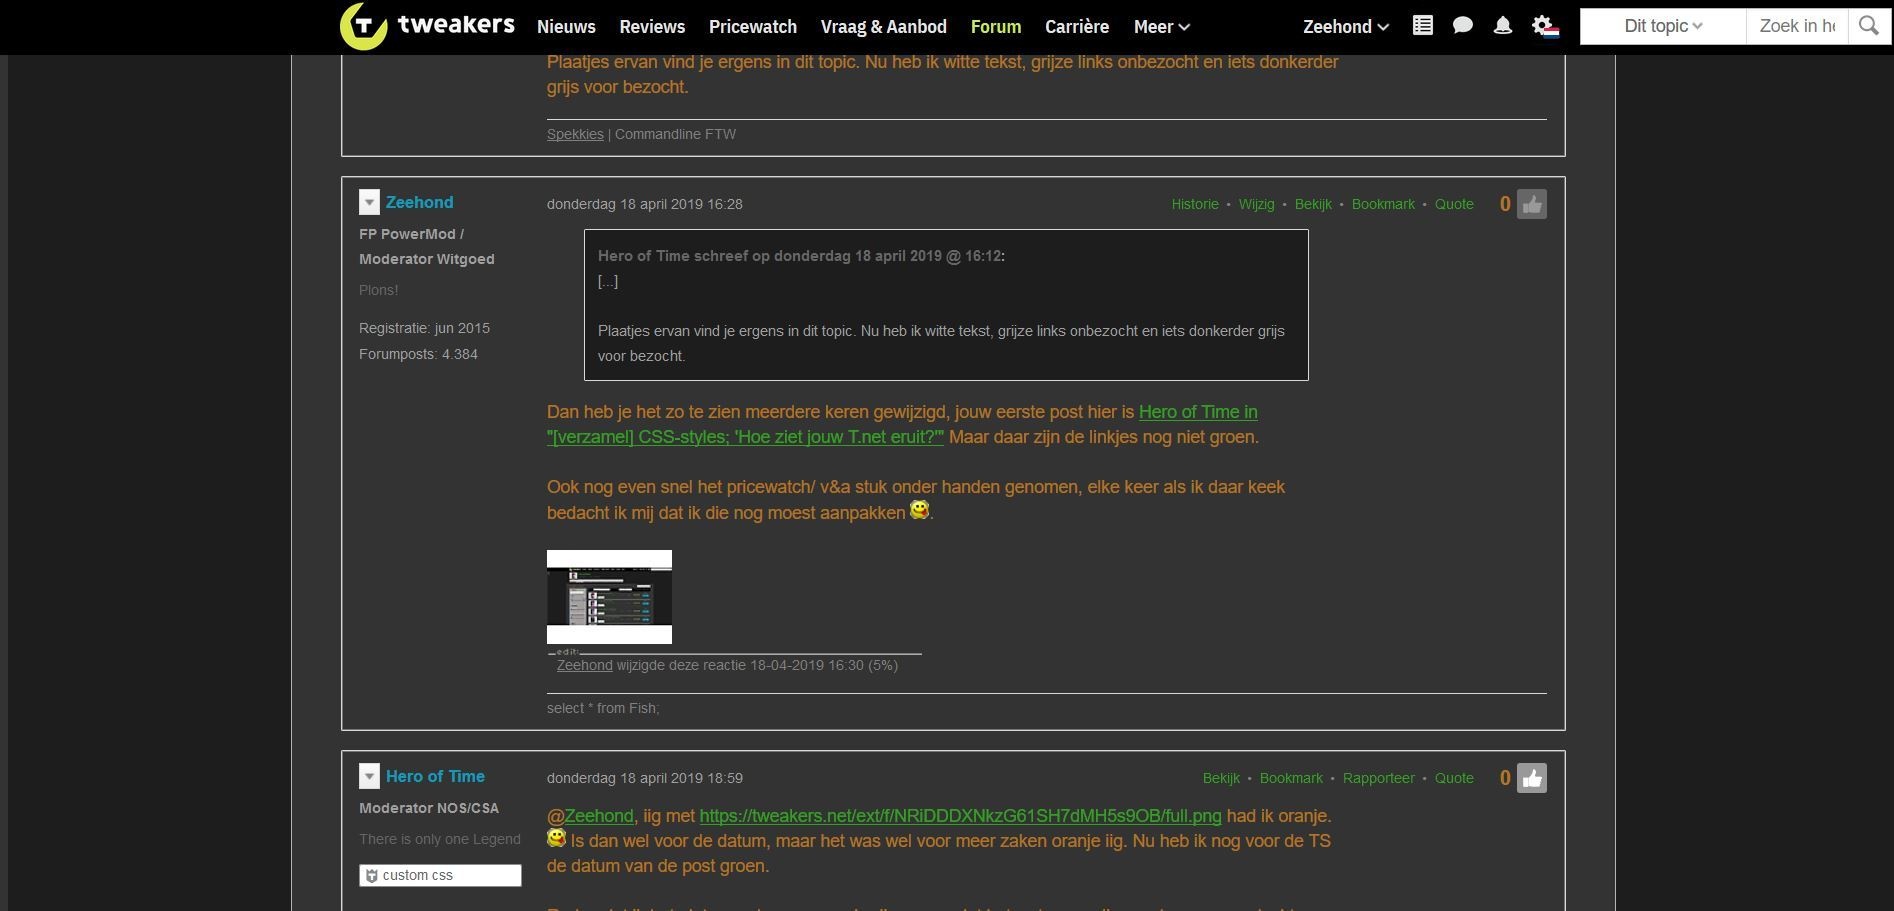
Task: Click the [...] ellipsis in the quote
Action: (608, 281)
